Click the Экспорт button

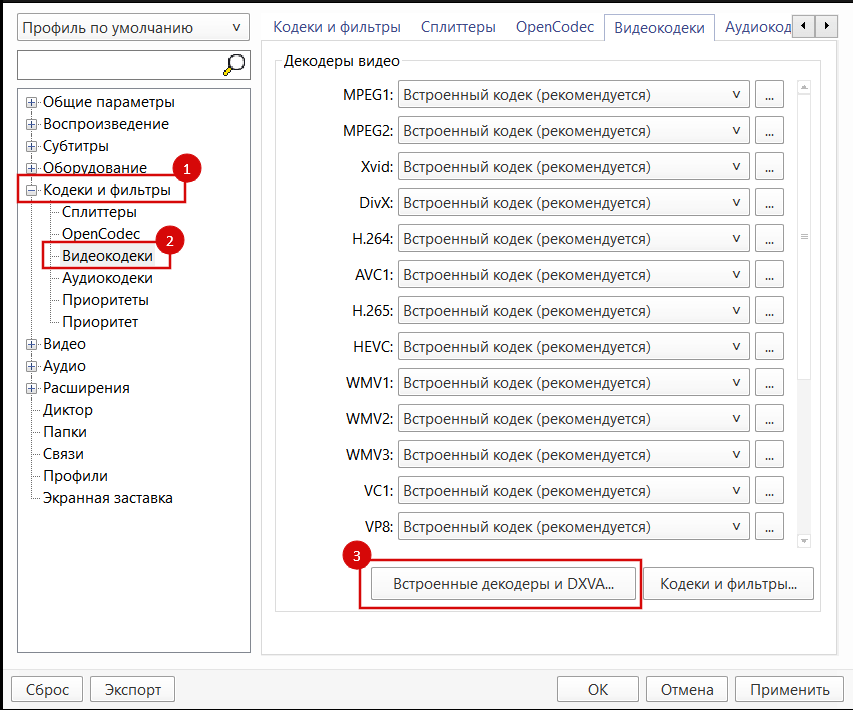(131, 688)
